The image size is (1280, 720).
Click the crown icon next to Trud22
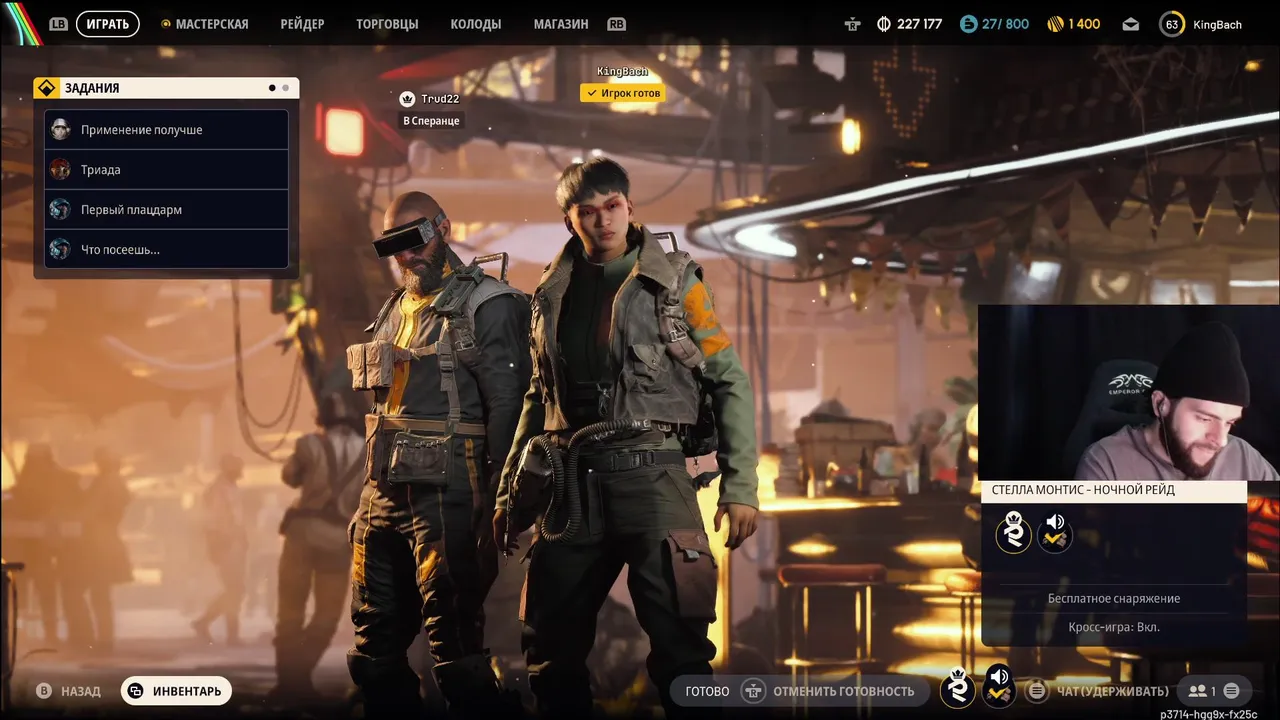pyautogui.click(x=407, y=99)
